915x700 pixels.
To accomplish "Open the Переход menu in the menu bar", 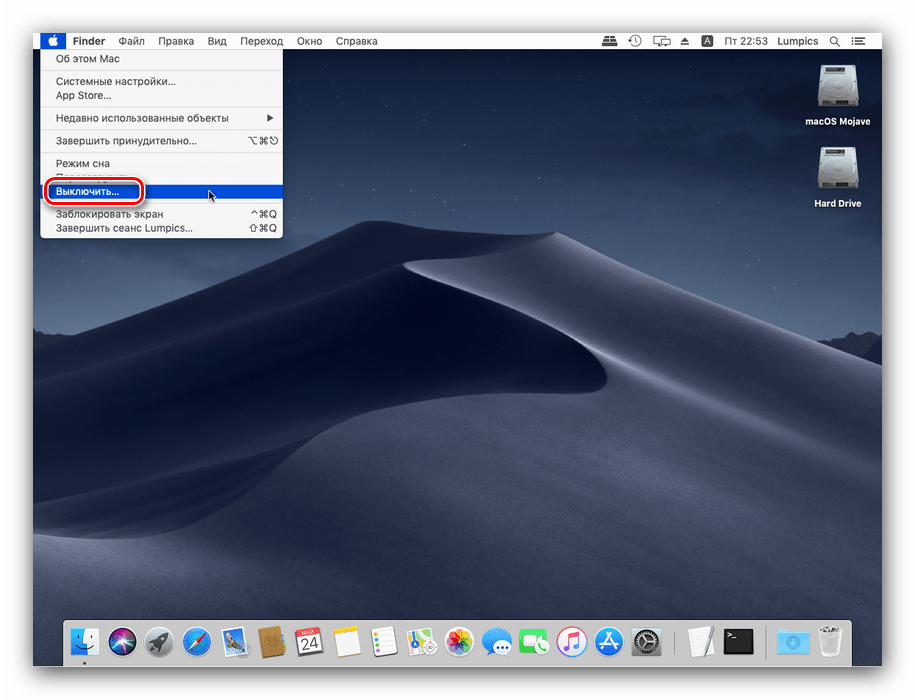I will point(261,41).
